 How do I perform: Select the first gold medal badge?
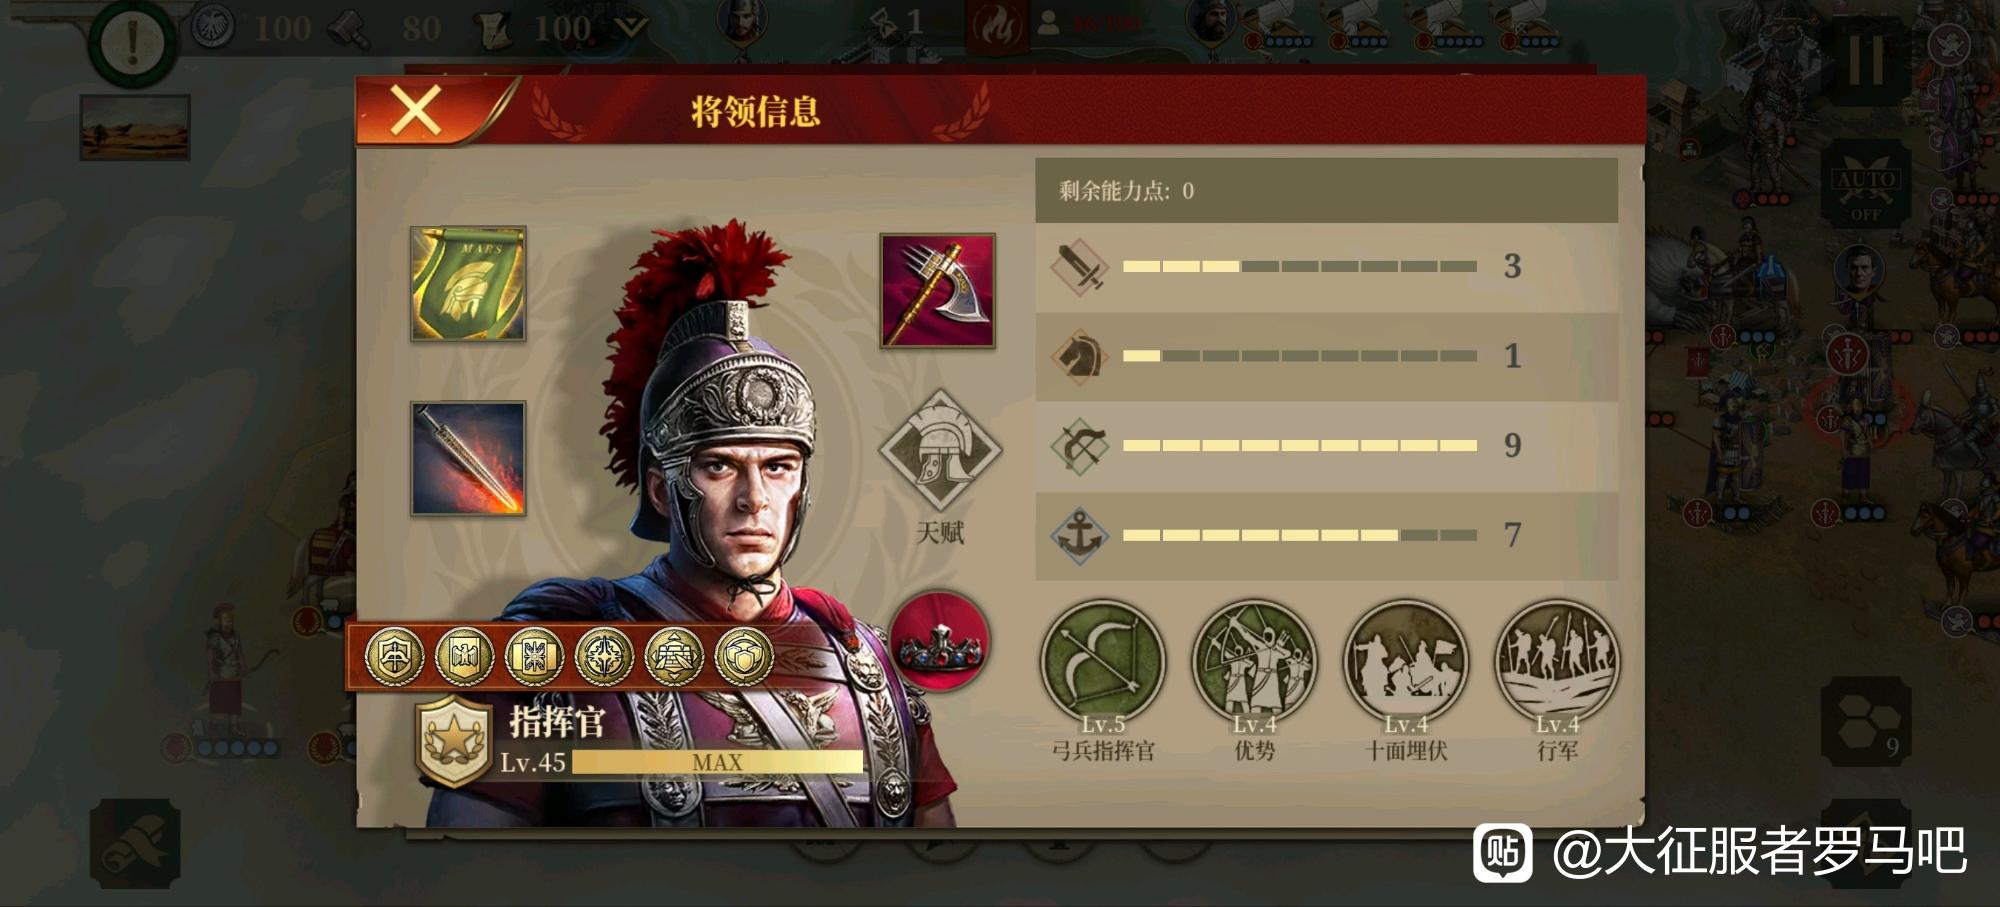(395, 657)
